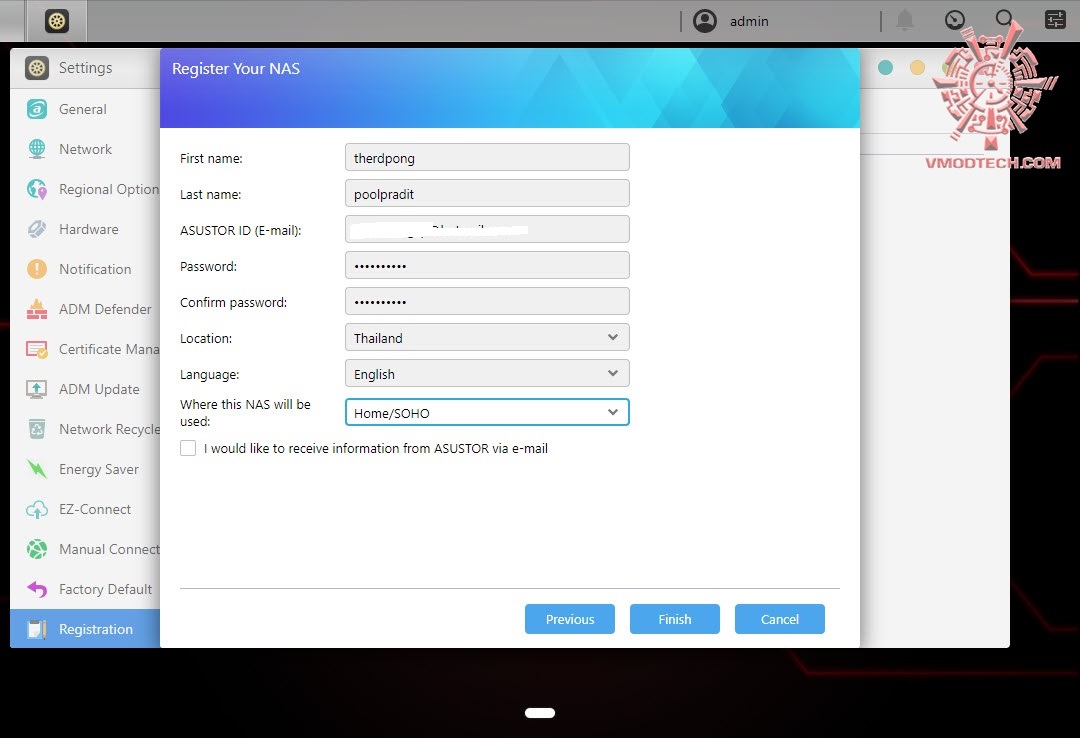Click the Confirm password field
Screen dimensions: 1080x738
[x=487, y=301]
